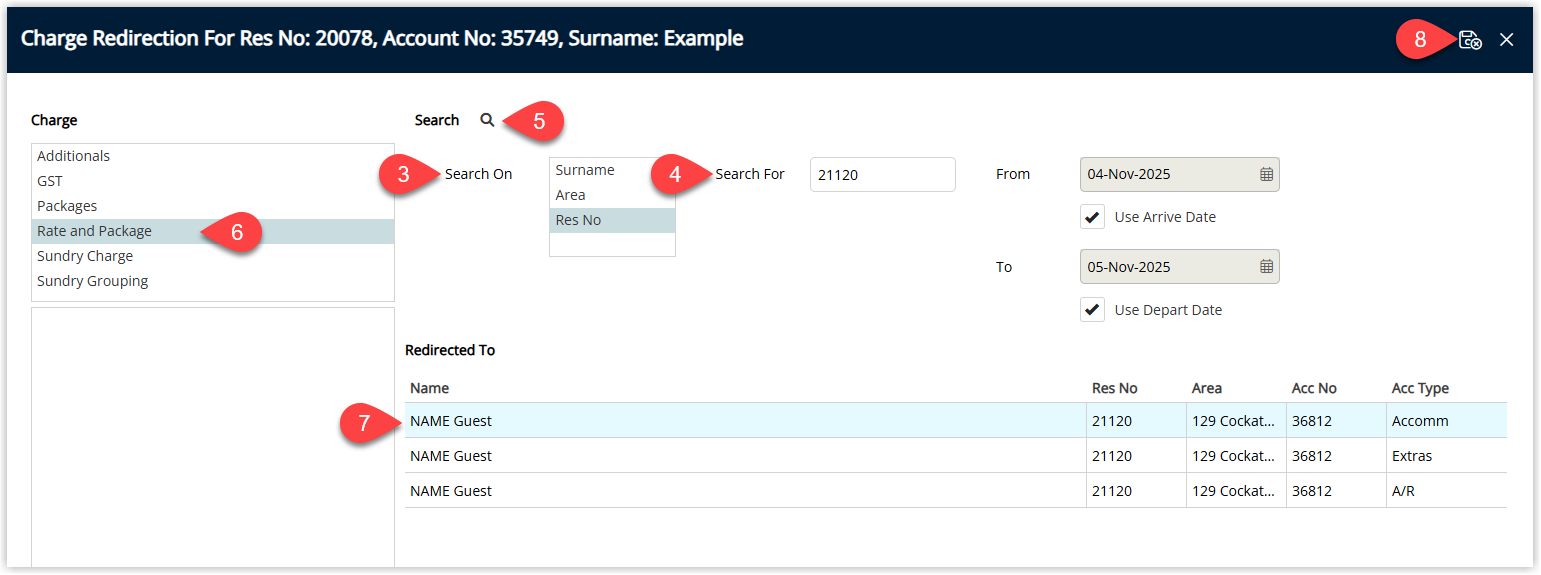This screenshot has width=1541, height=575.
Task: Click the Search magnifier icon
Action: pos(487,120)
